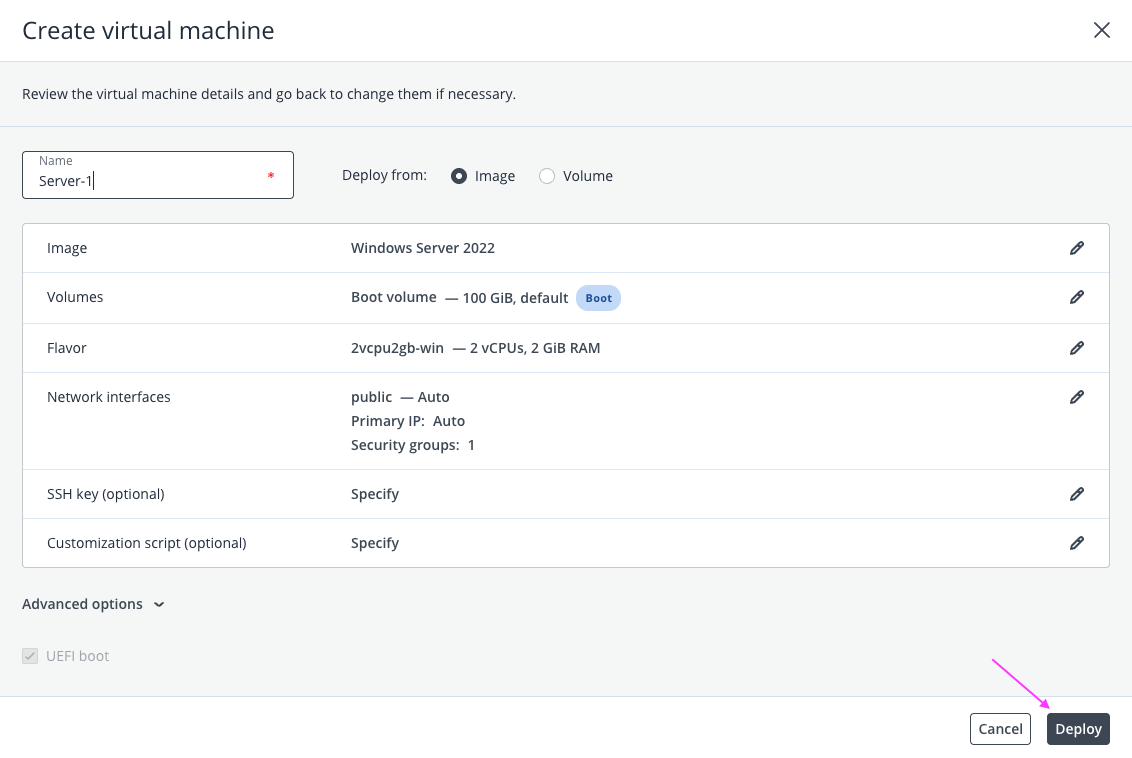The width and height of the screenshot is (1132, 758).
Task: Cancel the virtual machine creation
Action: (x=1000, y=729)
